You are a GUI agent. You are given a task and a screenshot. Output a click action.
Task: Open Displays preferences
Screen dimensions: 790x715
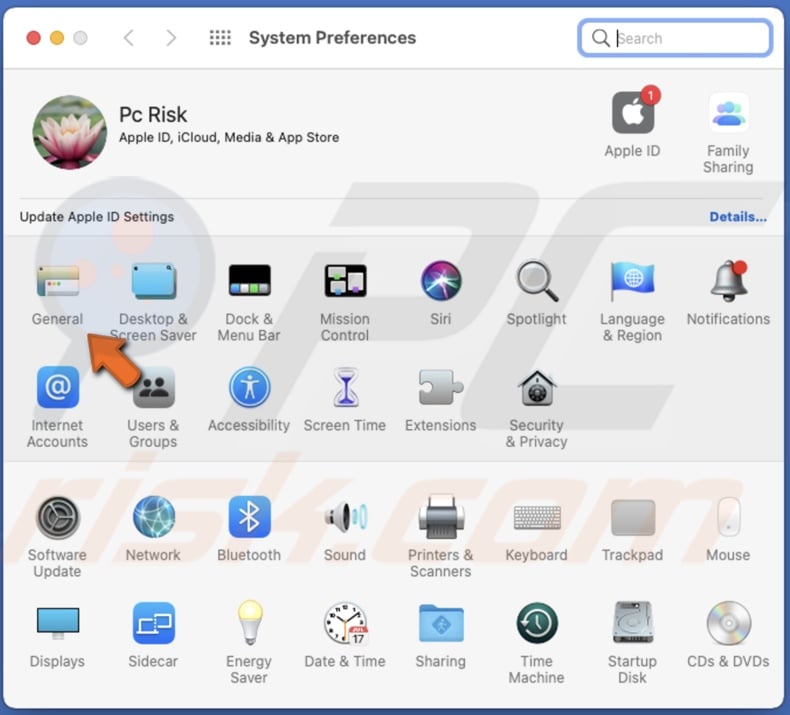[x=58, y=623]
